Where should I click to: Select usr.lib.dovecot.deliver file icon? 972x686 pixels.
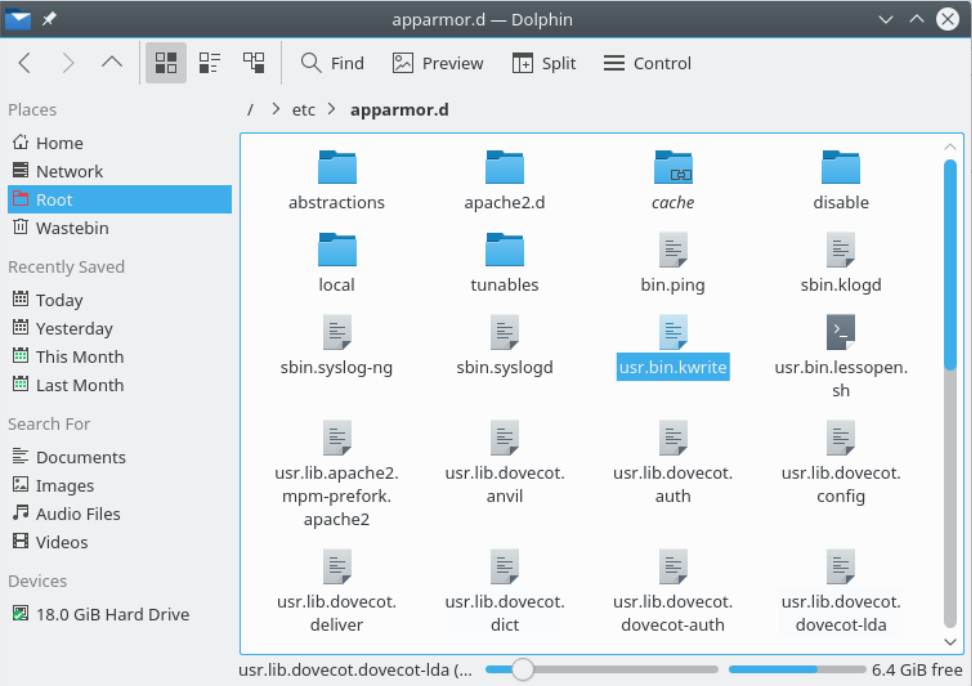pyautogui.click(x=337, y=566)
